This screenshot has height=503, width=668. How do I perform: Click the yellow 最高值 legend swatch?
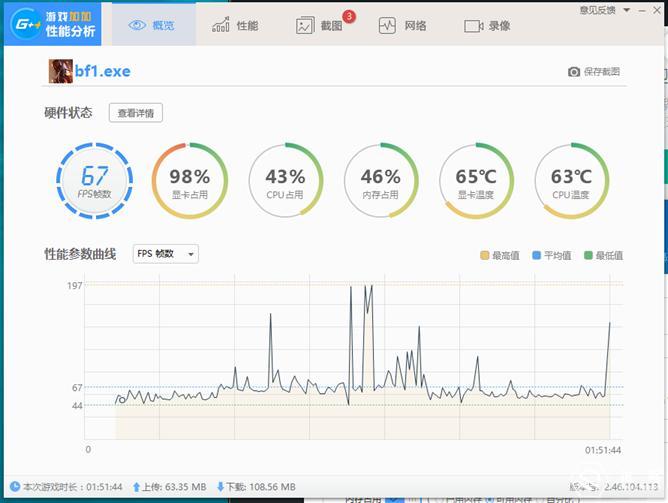coord(484,255)
